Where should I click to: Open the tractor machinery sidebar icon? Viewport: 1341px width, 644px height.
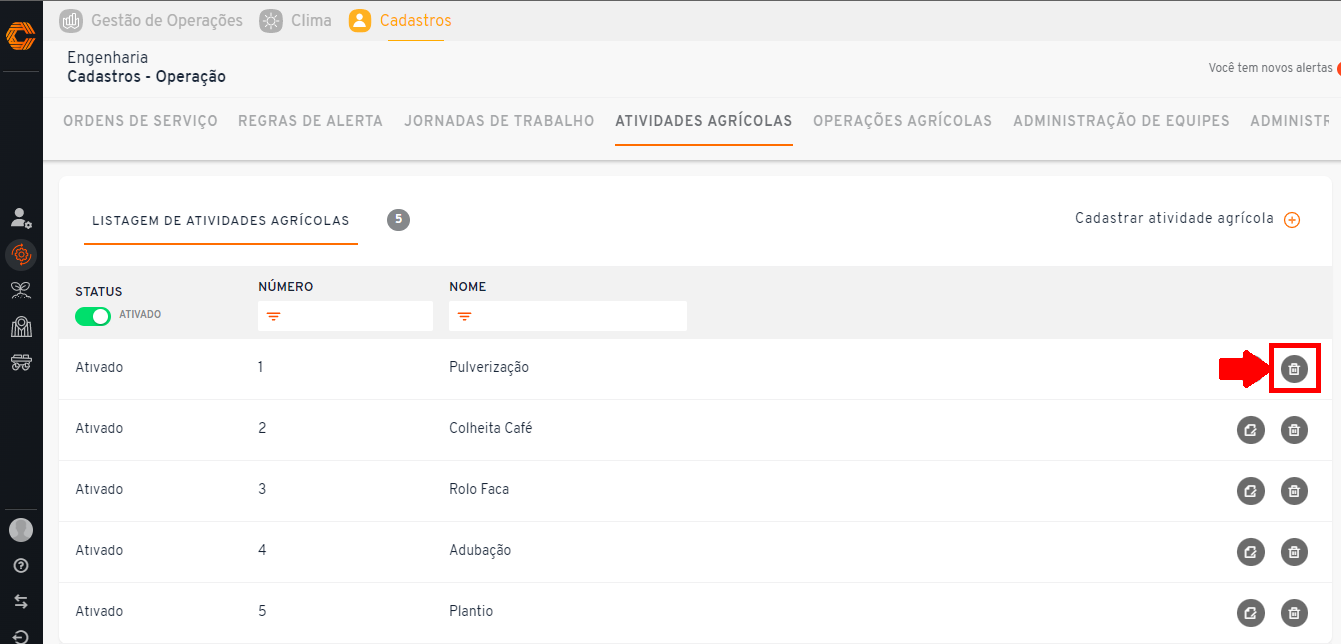(21, 362)
